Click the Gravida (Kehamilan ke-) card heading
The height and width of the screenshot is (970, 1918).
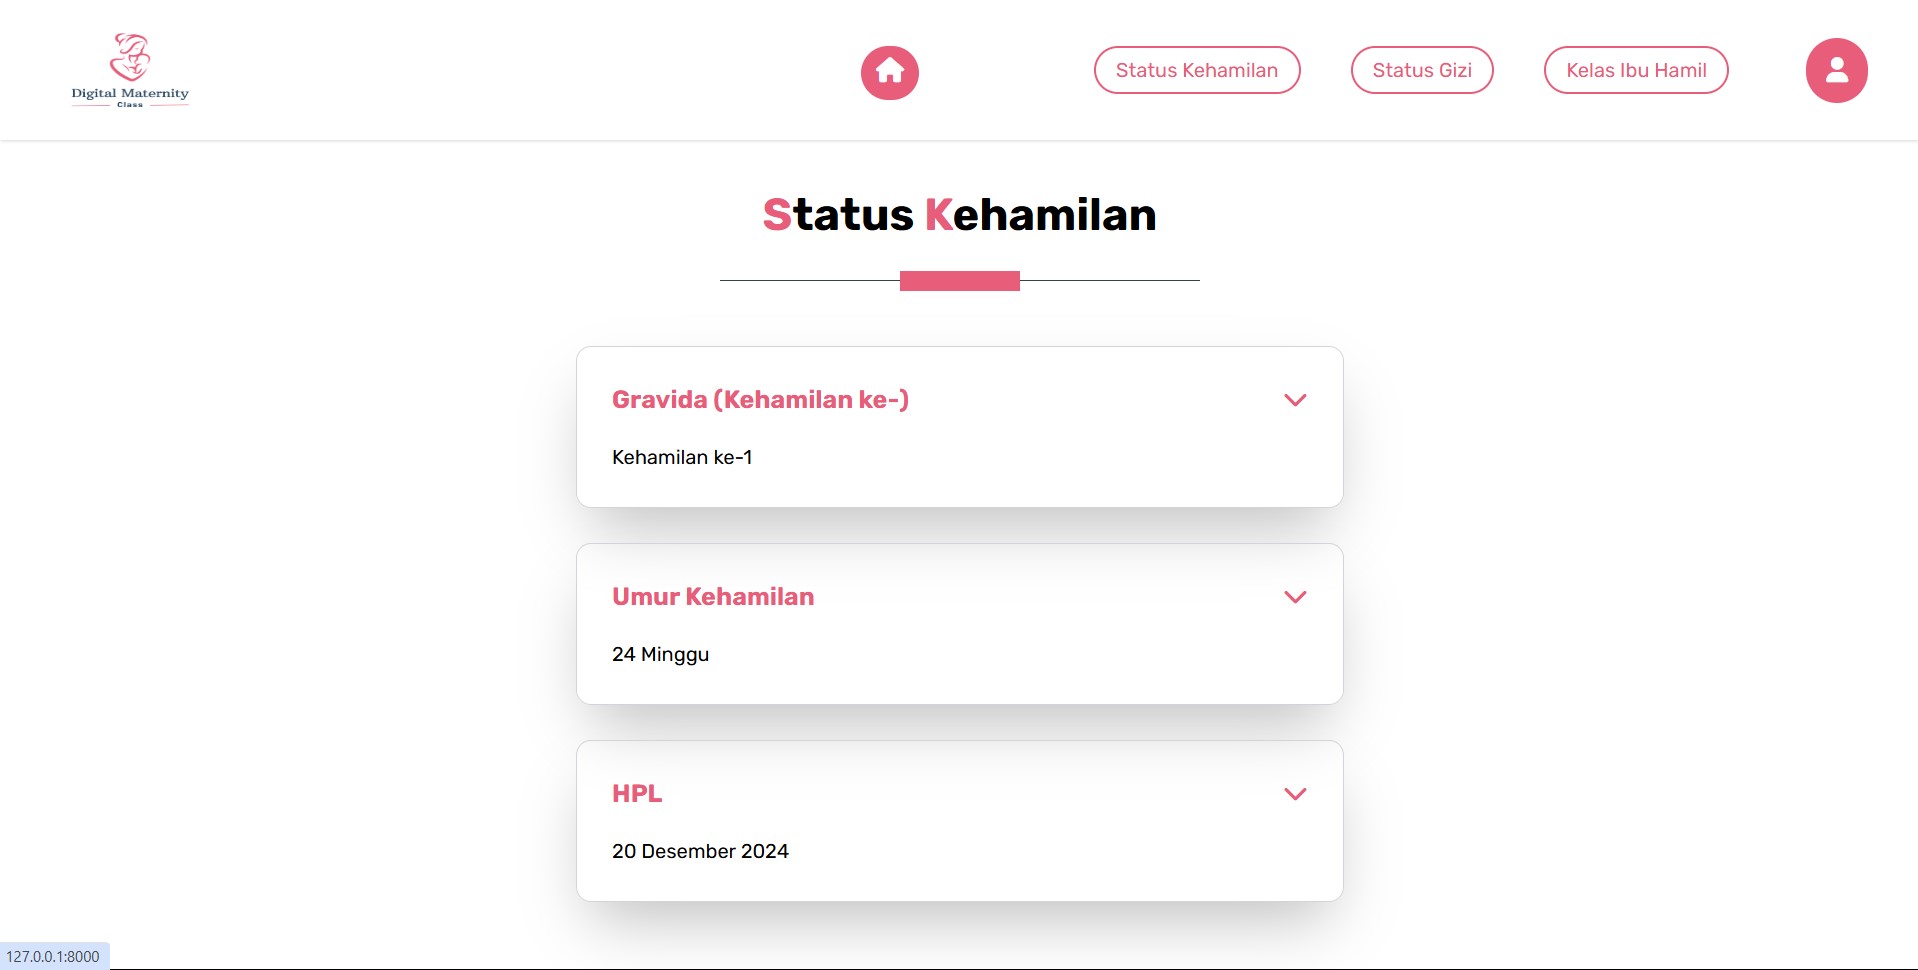(760, 400)
